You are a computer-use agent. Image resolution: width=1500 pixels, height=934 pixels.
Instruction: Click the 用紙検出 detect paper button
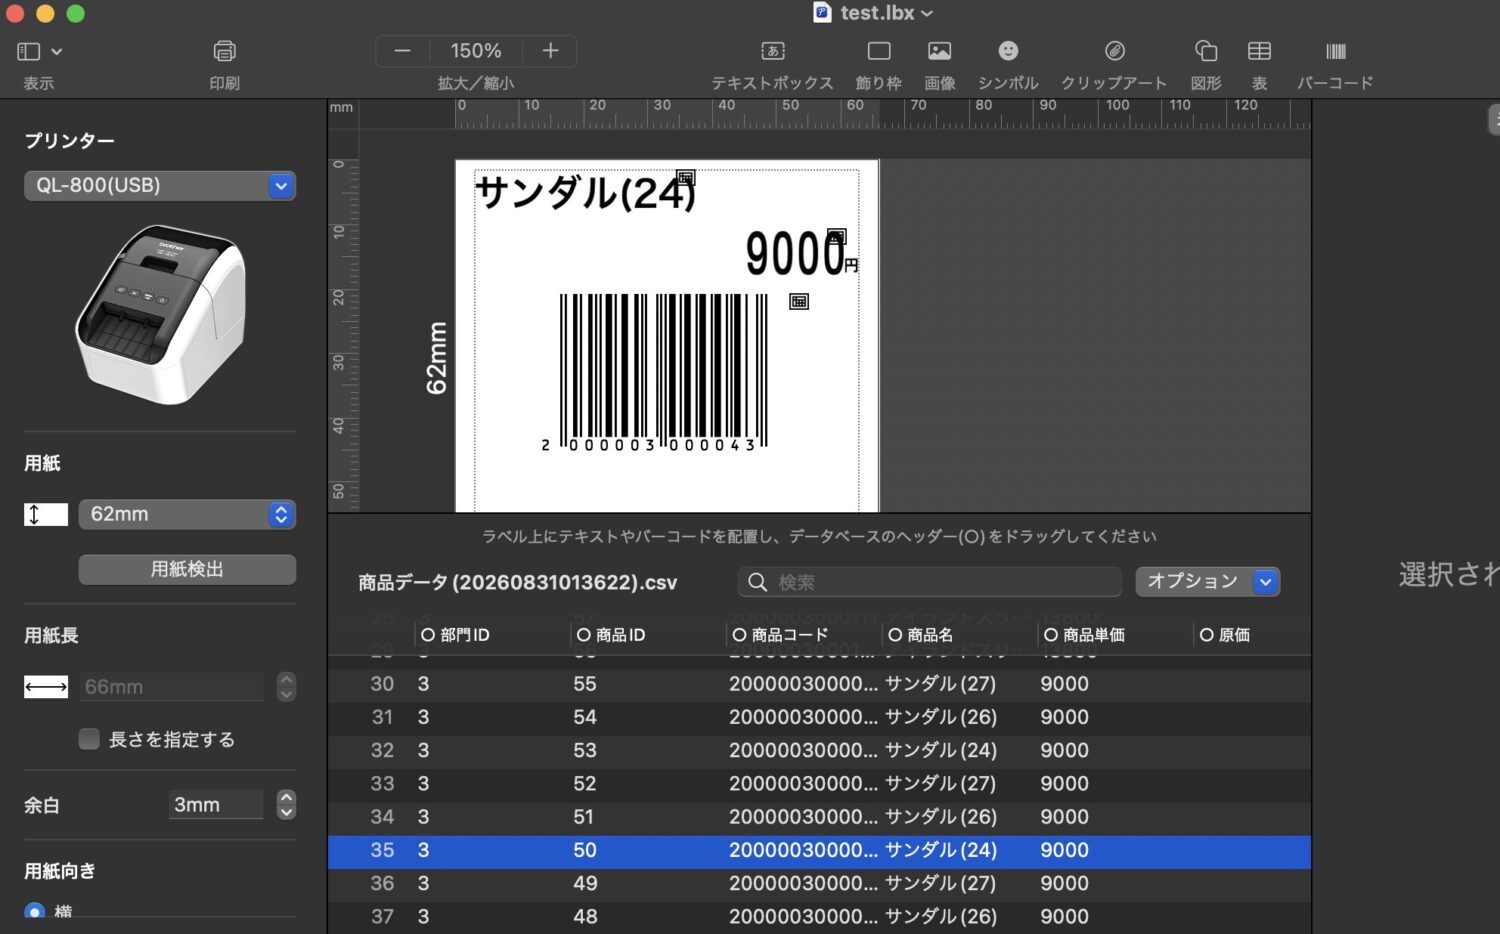point(187,569)
